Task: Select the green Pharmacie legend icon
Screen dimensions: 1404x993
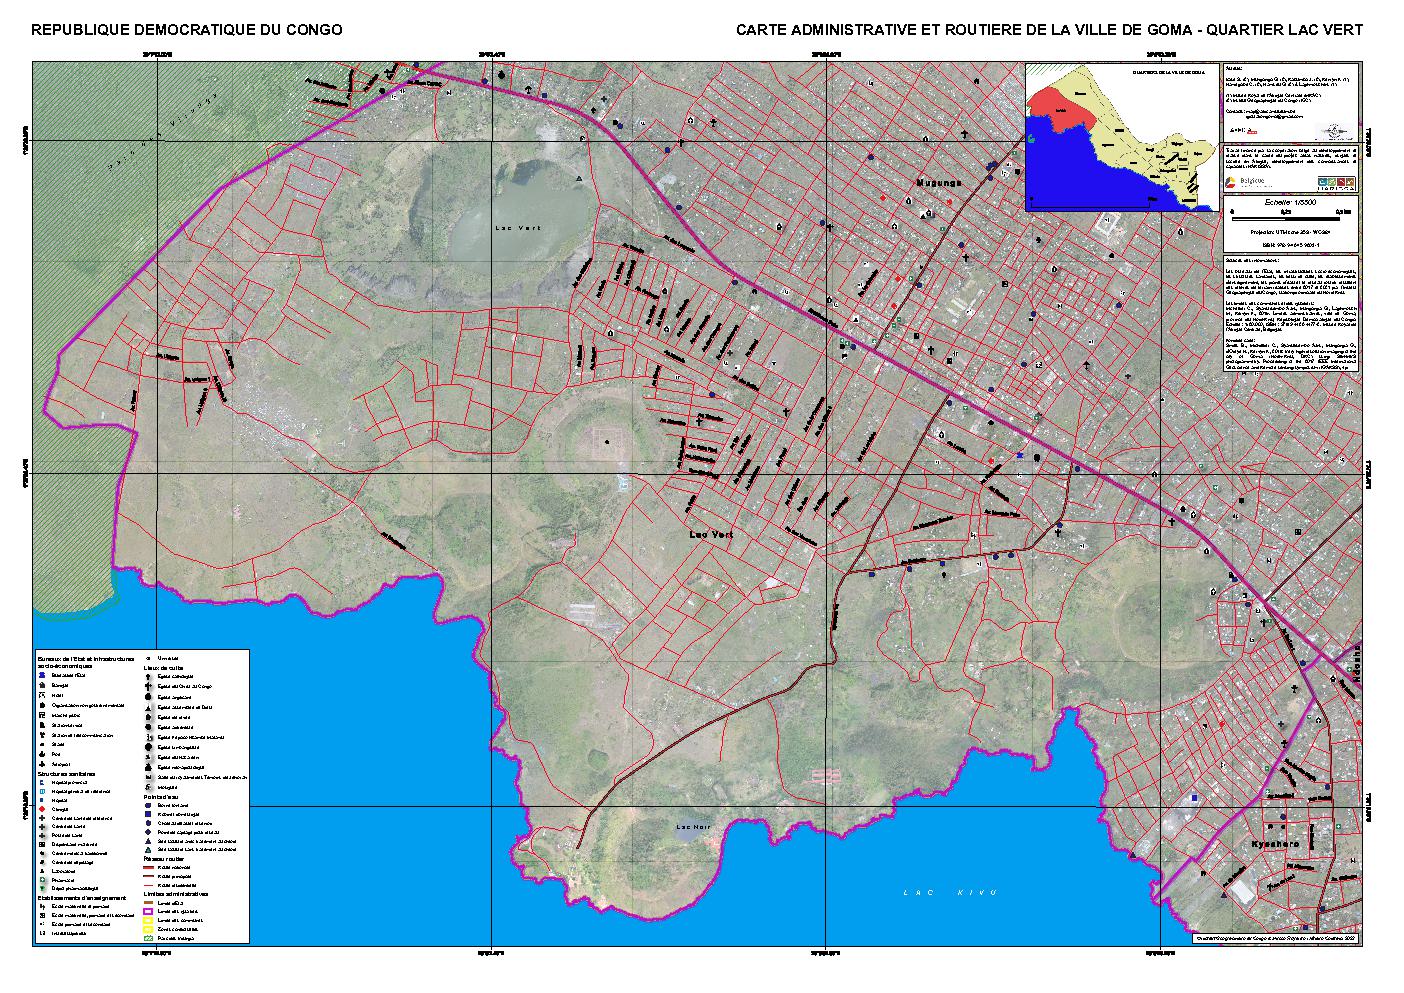Action: click(x=41, y=881)
